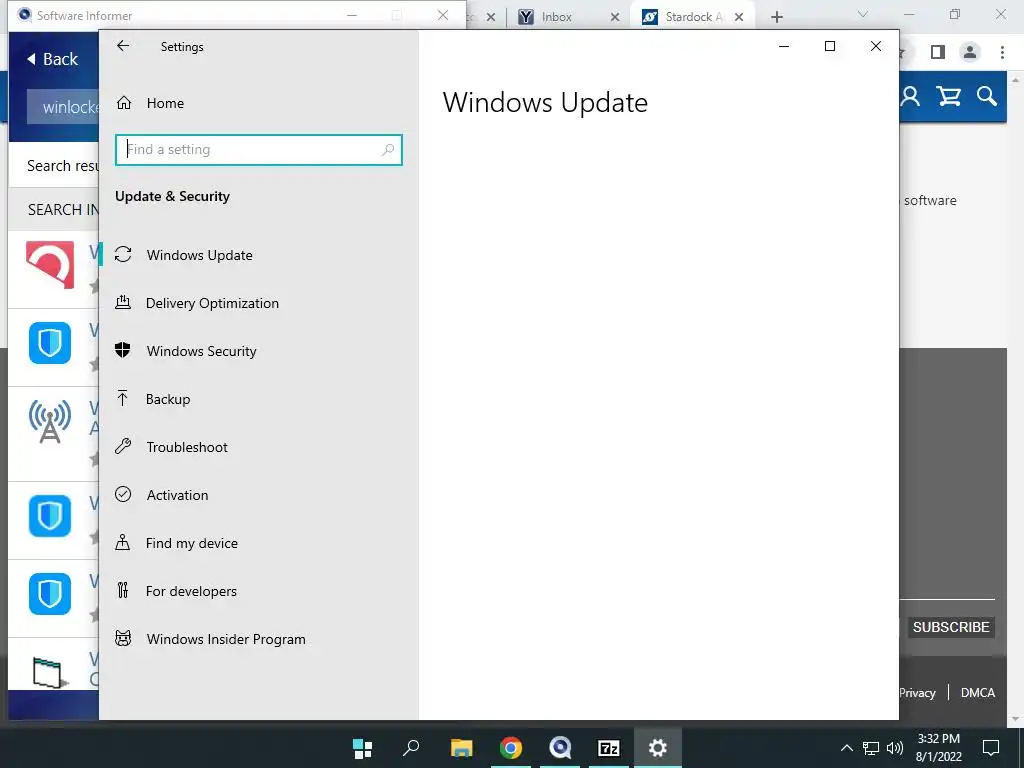The image size is (1024, 768).
Task: Open the browser tab search dropdown
Action: pyautogui.click(x=863, y=14)
